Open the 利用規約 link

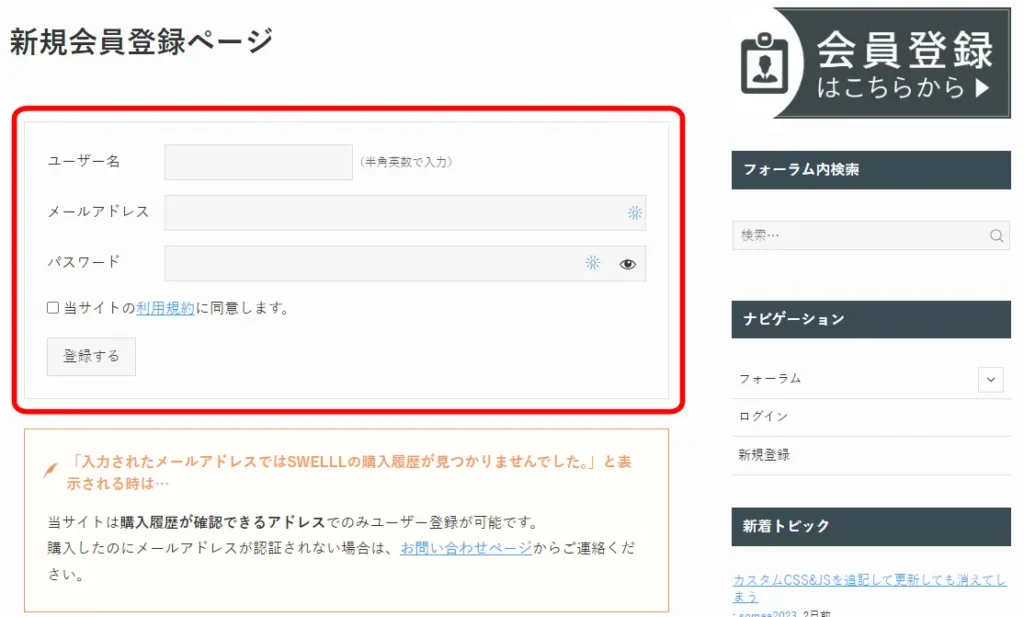point(165,308)
